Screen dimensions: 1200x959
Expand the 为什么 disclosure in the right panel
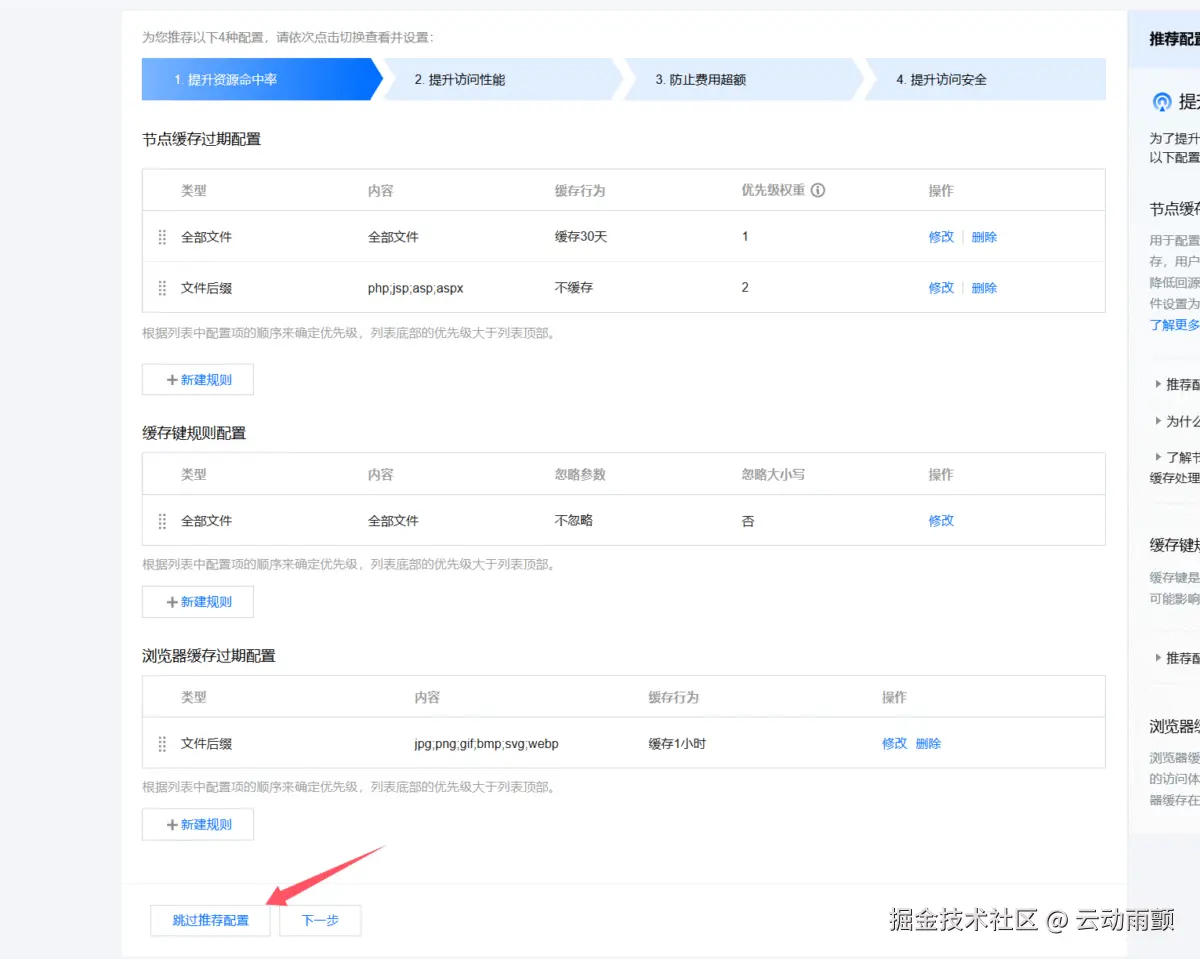(x=1175, y=422)
